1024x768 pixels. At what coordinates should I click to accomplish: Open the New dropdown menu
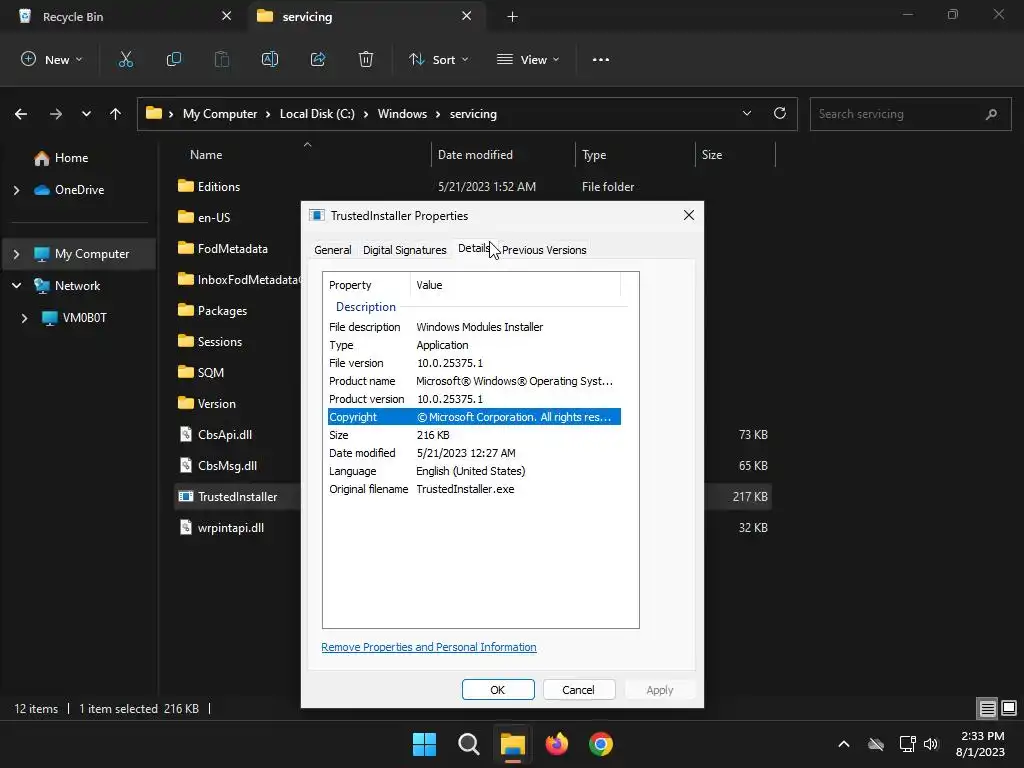coord(52,59)
